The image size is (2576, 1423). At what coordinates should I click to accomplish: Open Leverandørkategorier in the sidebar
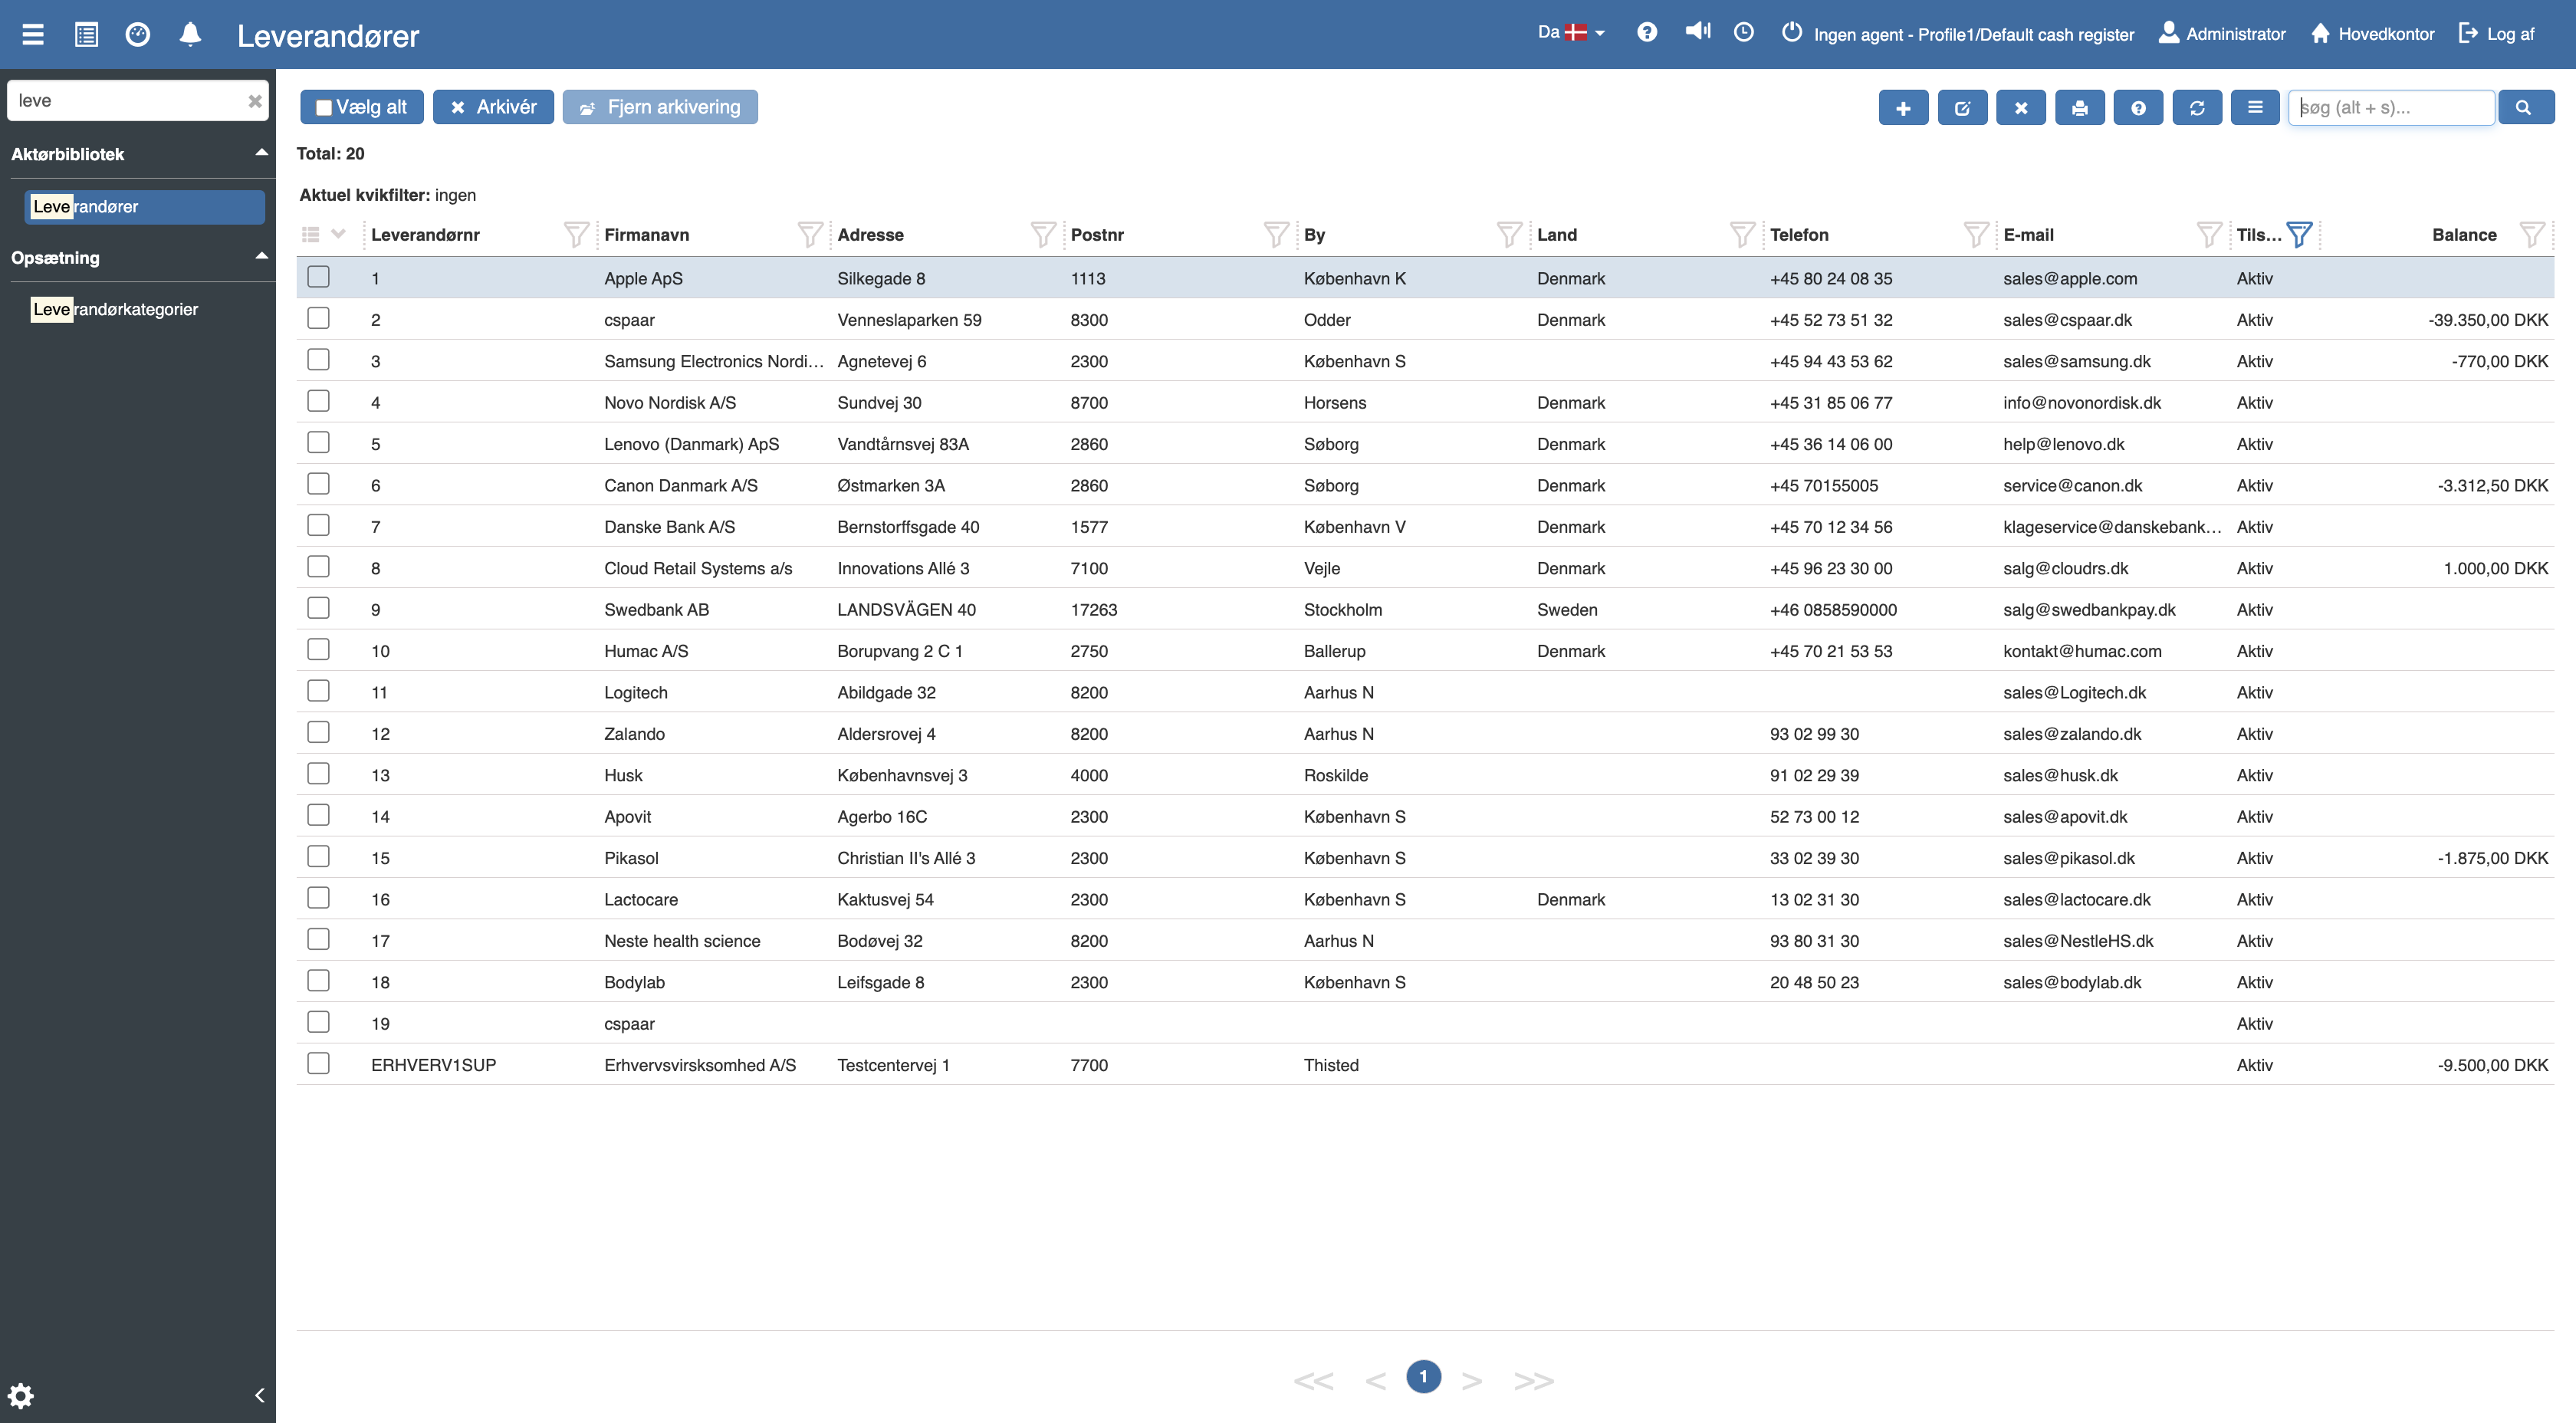click(115, 309)
